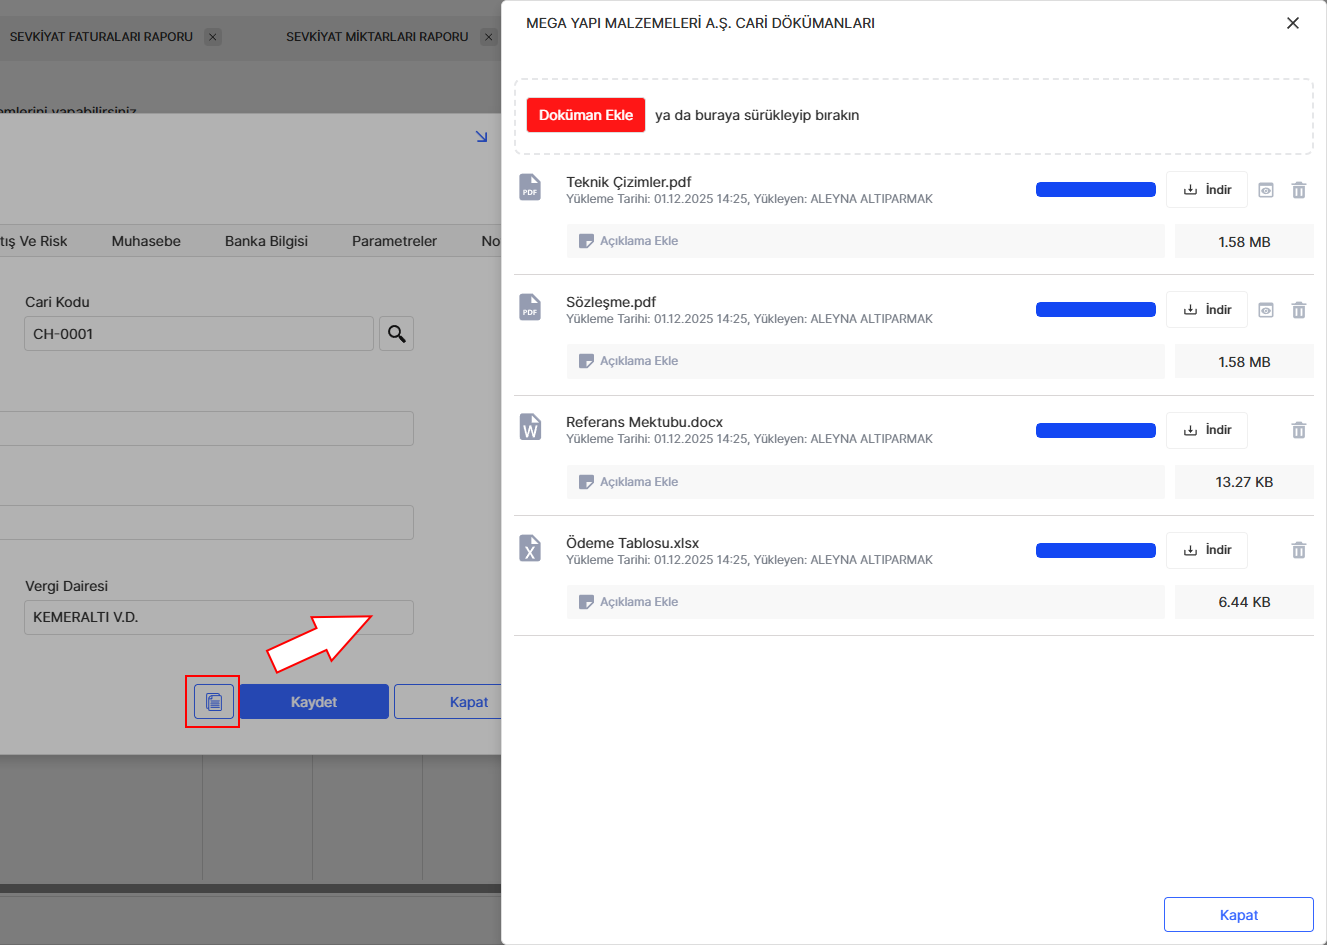Delete Sözleşme.pdf using the trash icon
The image size is (1327, 945).
(1298, 310)
